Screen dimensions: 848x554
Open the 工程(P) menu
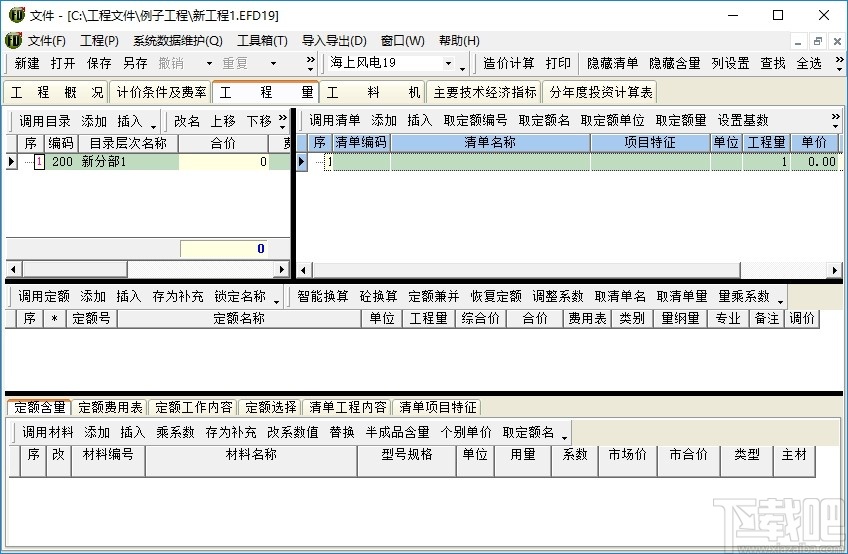pyautogui.click(x=100, y=41)
